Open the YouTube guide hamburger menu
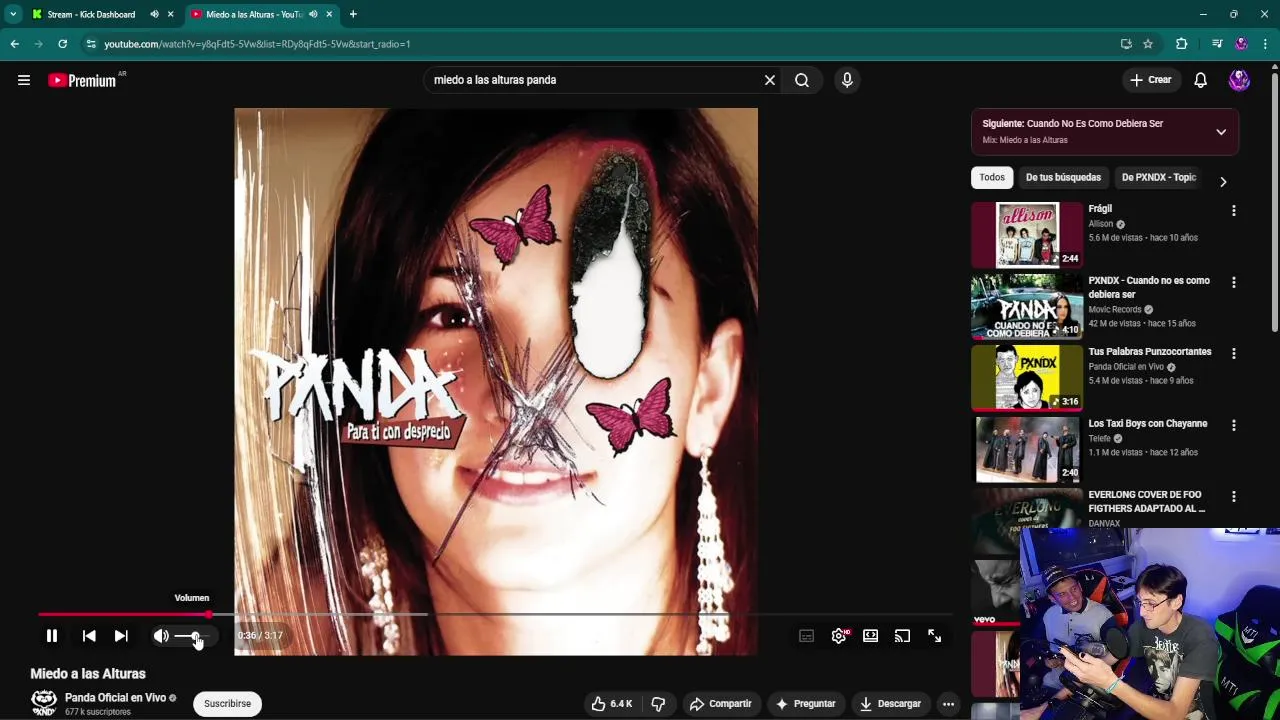1280x720 pixels. tap(24, 80)
